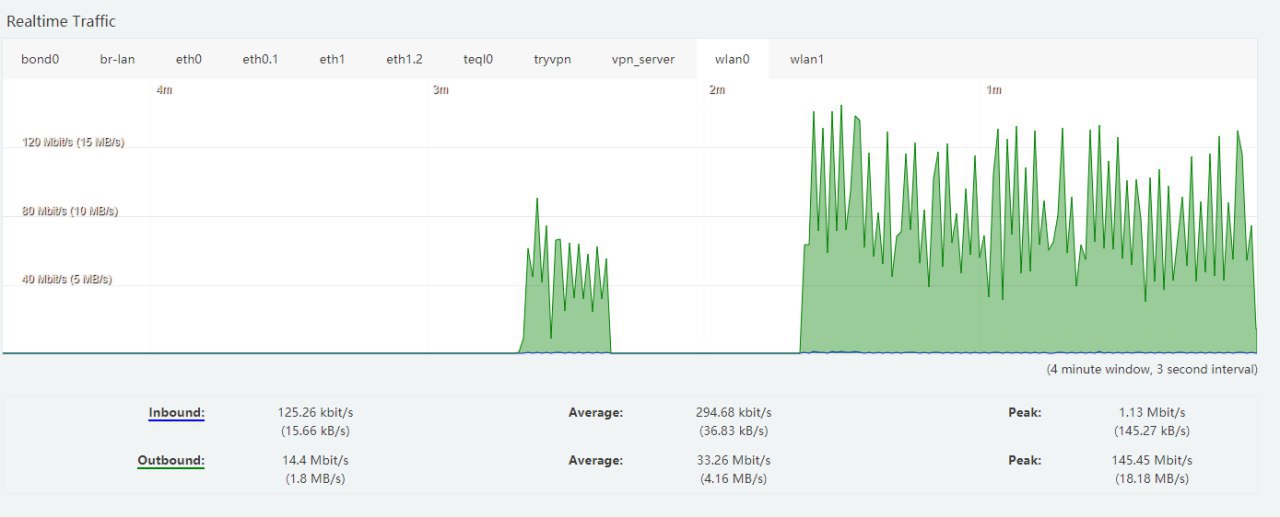Open the eth1.2 interface tab
Viewport: 1280px width, 517px height.
(x=404, y=59)
